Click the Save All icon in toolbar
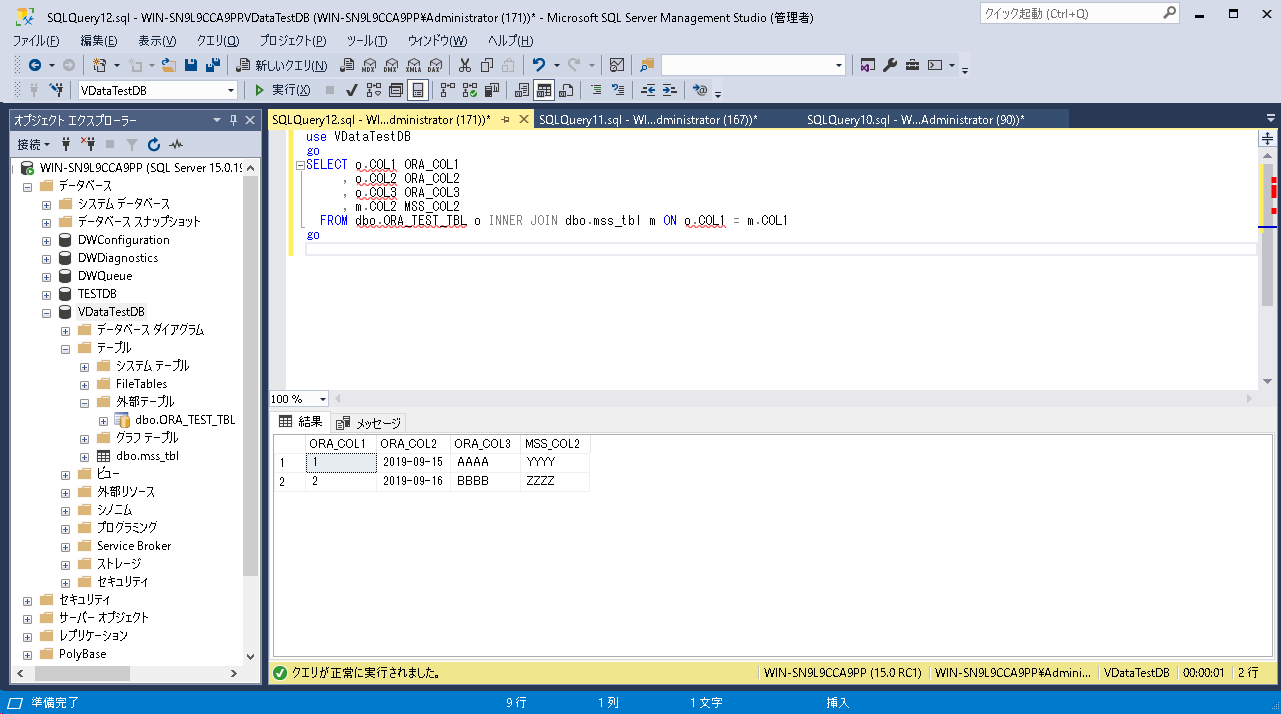The height and width of the screenshot is (714, 1281). pyautogui.click(x=212, y=65)
